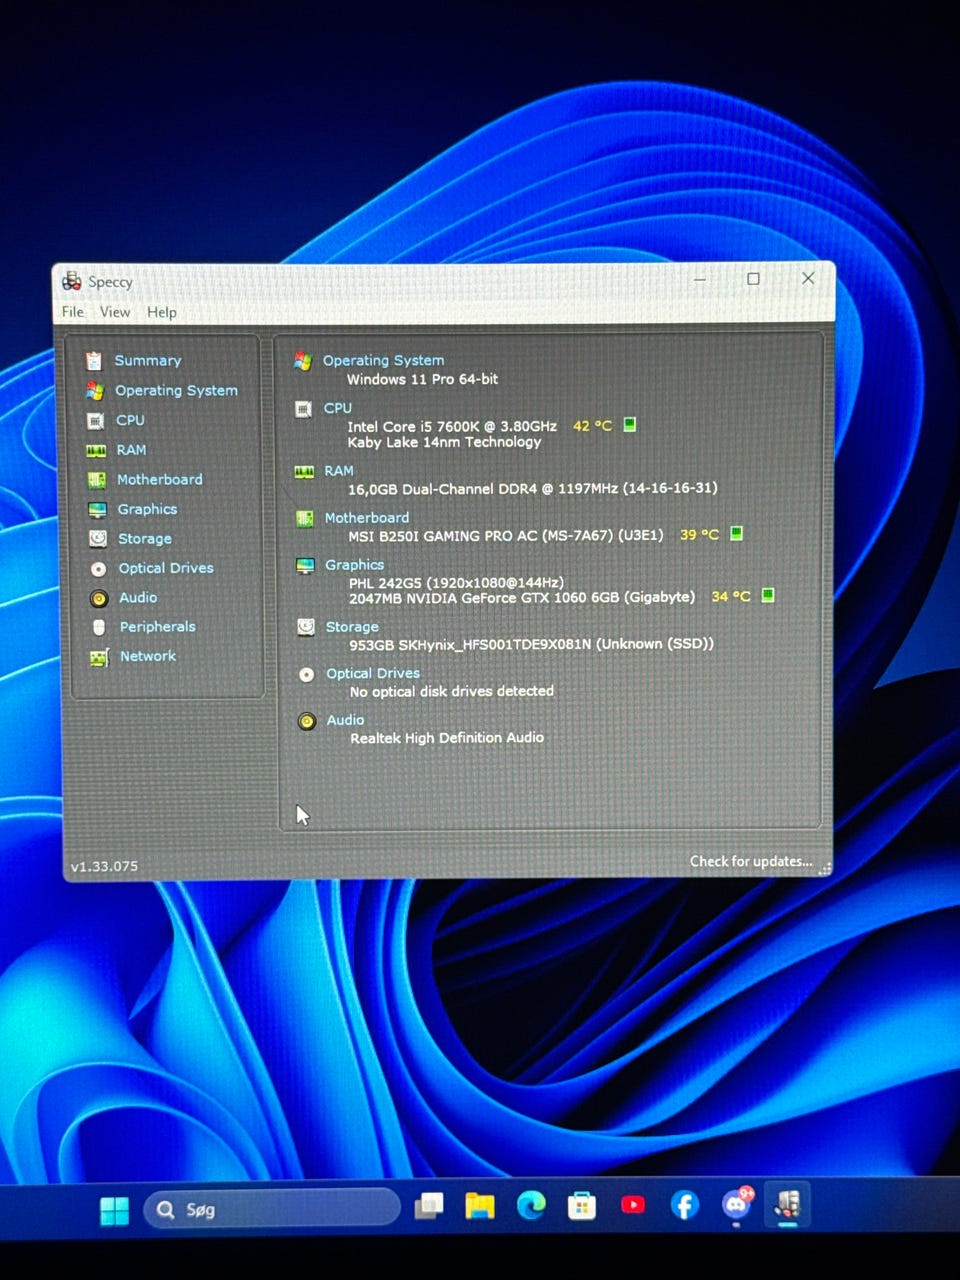Click the Check for updates link
This screenshot has width=960, height=1280.
pyautogui.click(x=750, y=861)
